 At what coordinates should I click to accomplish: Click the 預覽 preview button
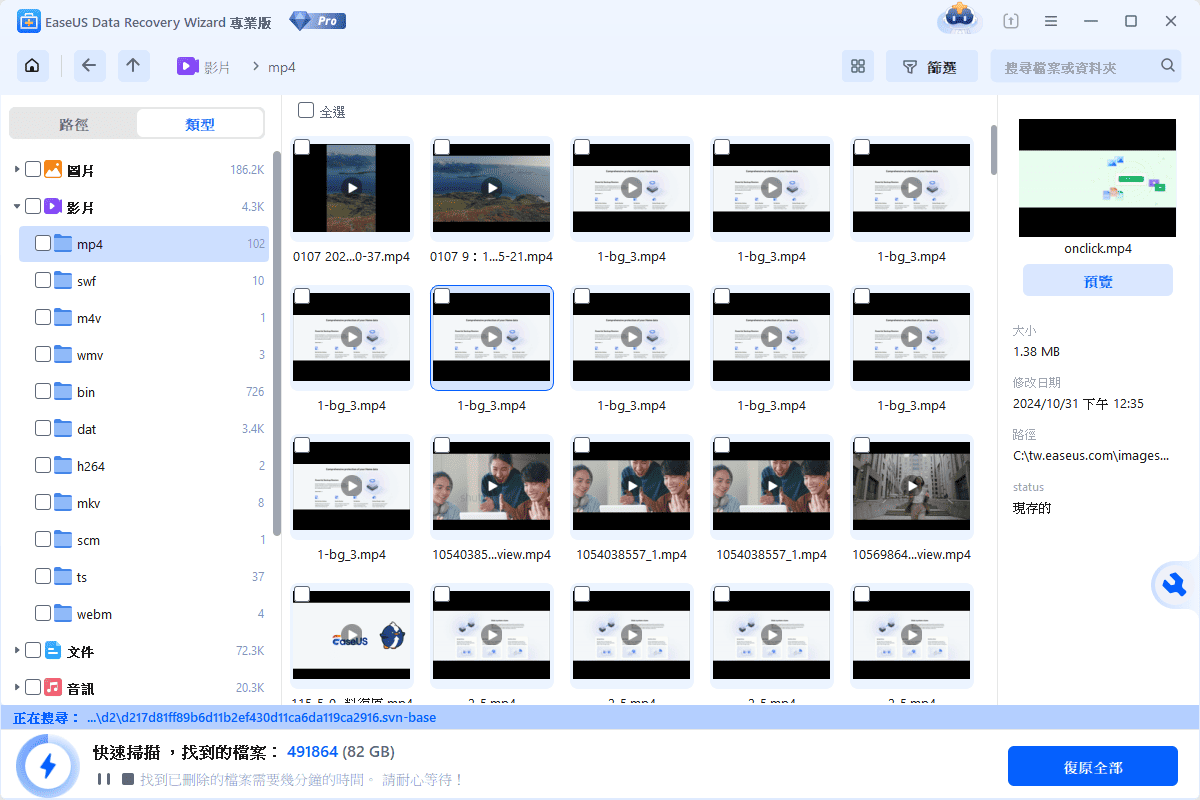coord(1098,281)
